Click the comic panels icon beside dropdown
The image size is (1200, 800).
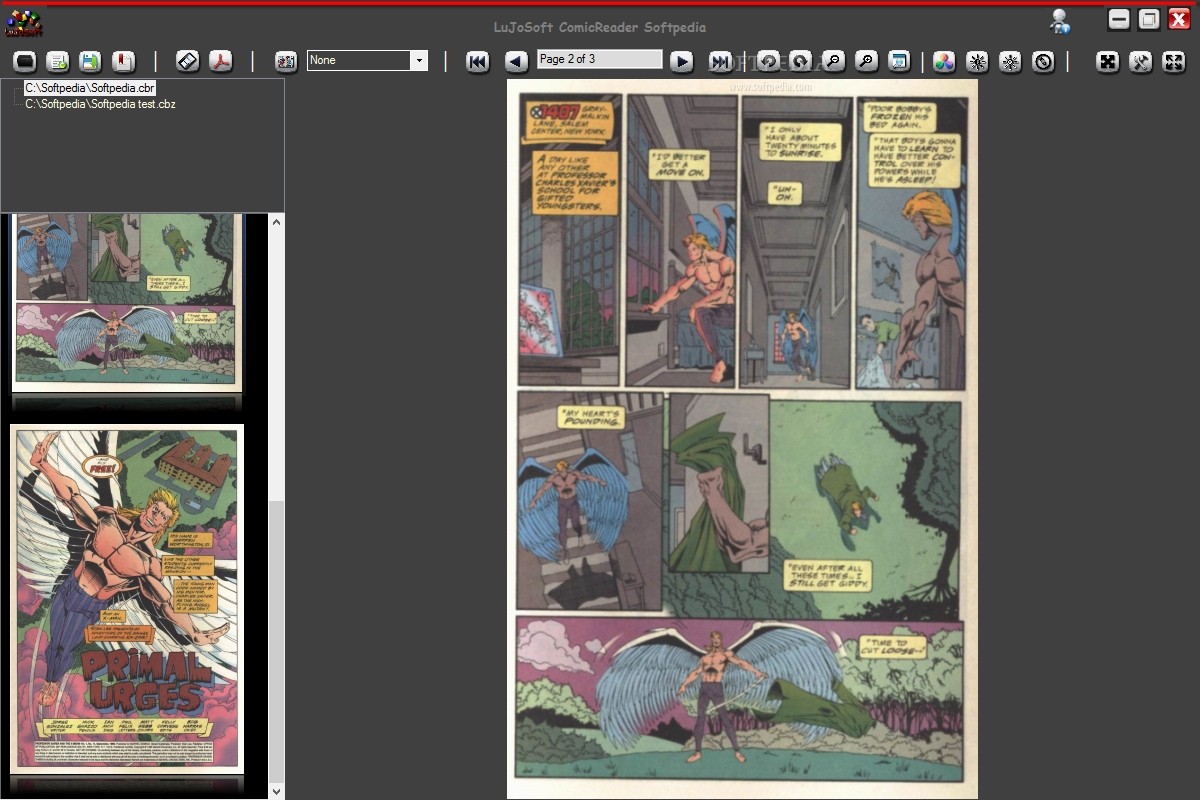286,61
